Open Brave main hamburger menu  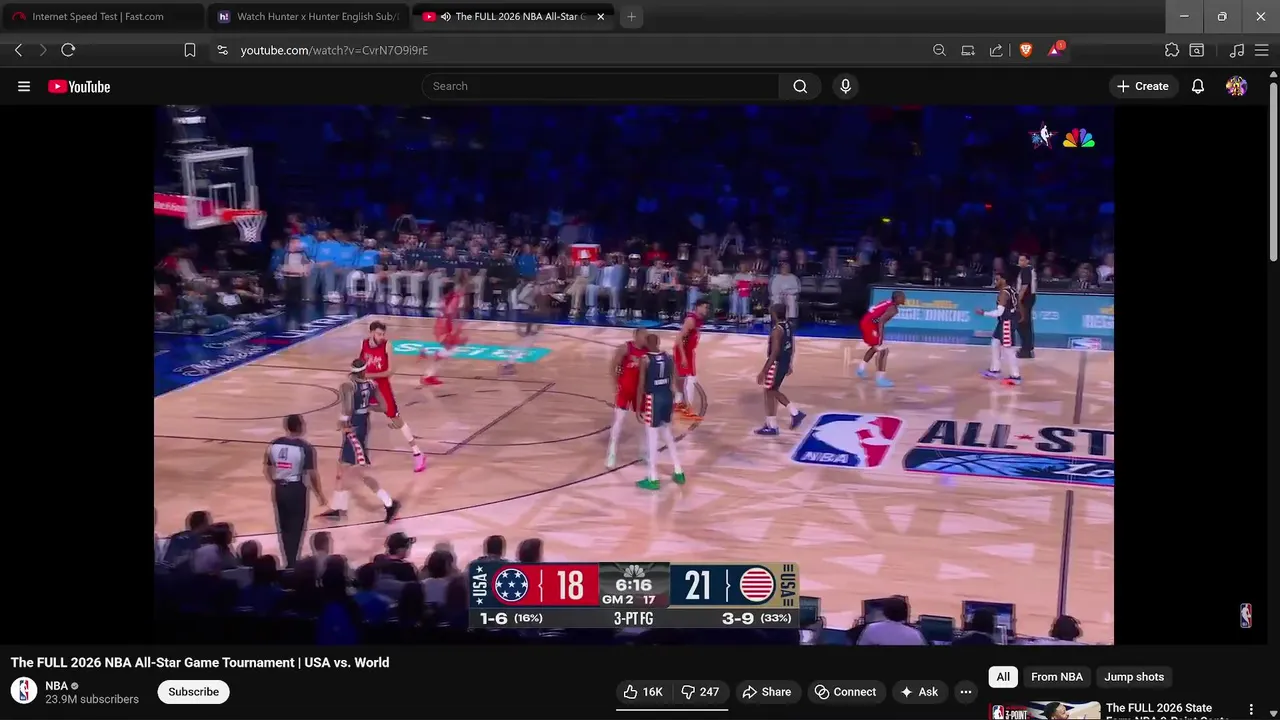click(1262, 50)
